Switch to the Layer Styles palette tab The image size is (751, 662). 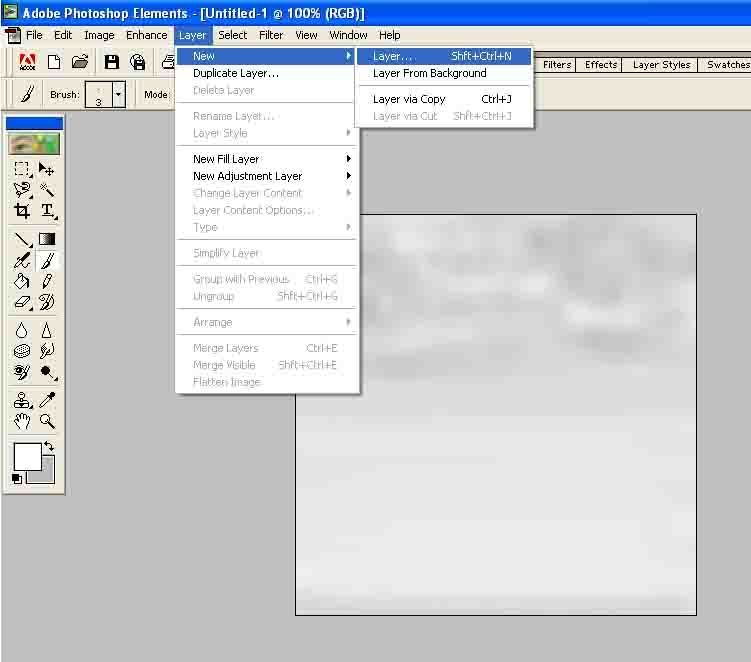click(x=661, y=65)
